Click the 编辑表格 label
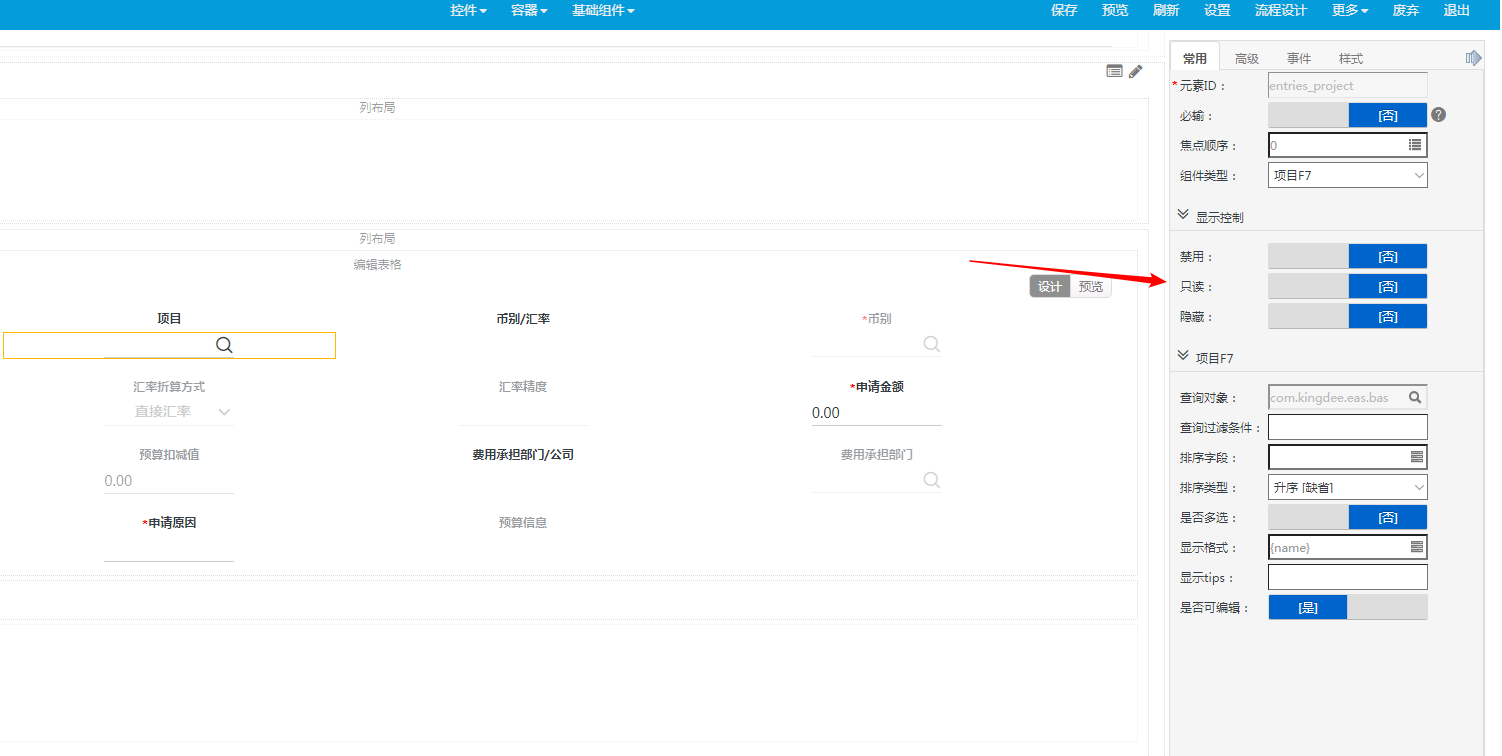The image size is (1502, 756). pos(377,265)
